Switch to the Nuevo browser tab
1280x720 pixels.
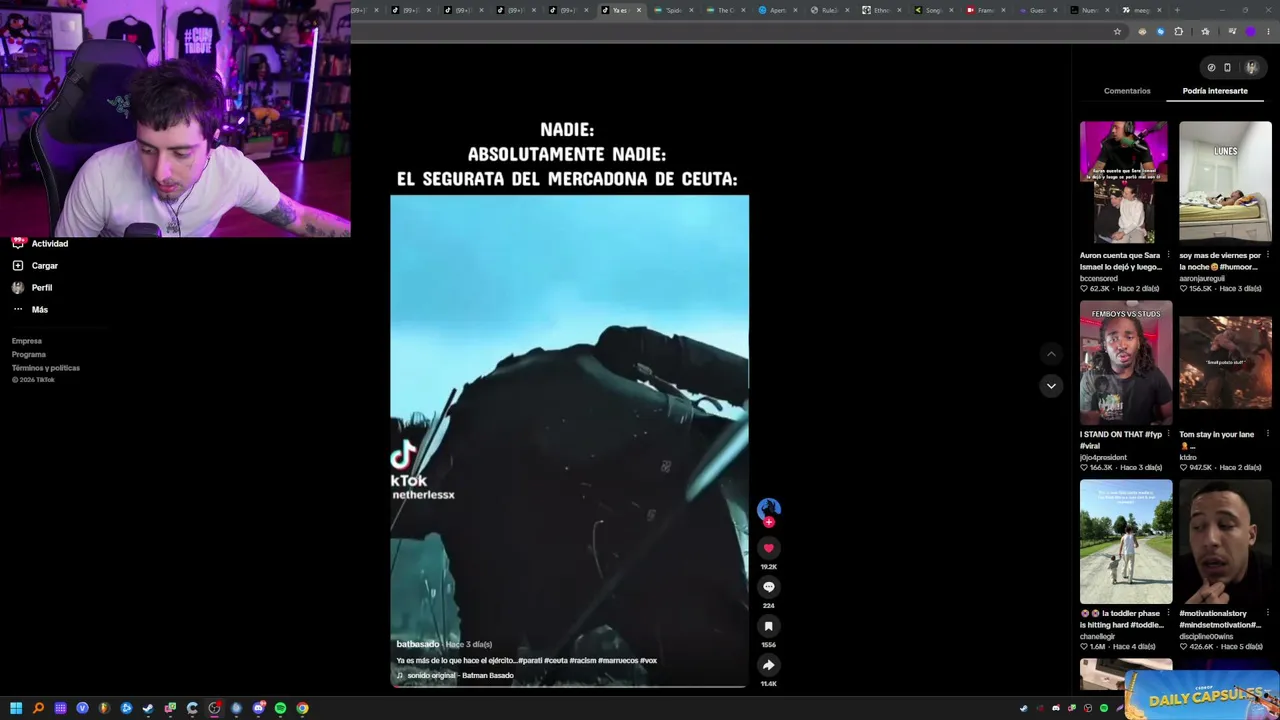[x=1090, y=10]
